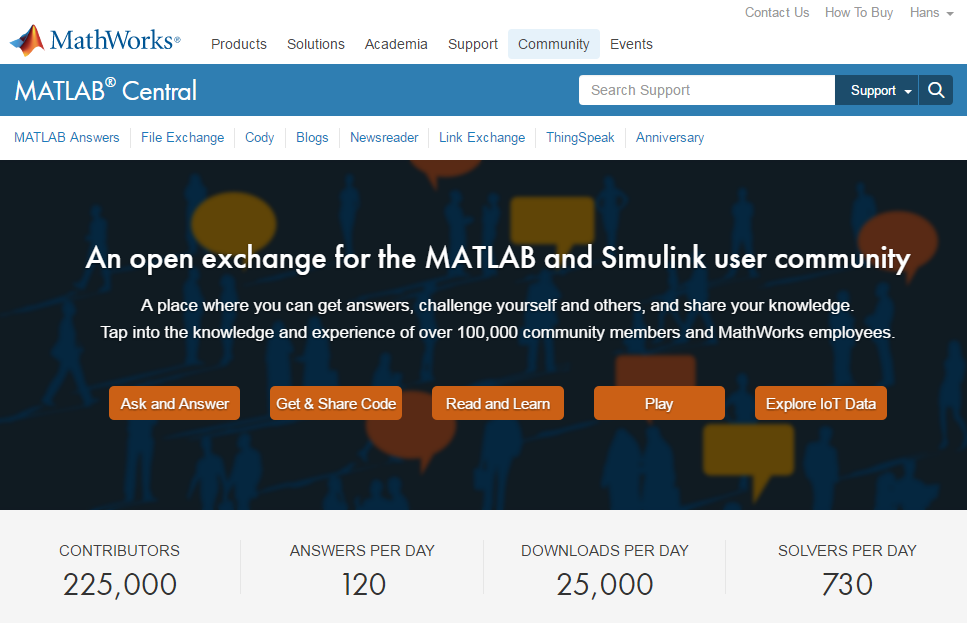
Task: Click the Read and Learn button
Action: [498, 404]
